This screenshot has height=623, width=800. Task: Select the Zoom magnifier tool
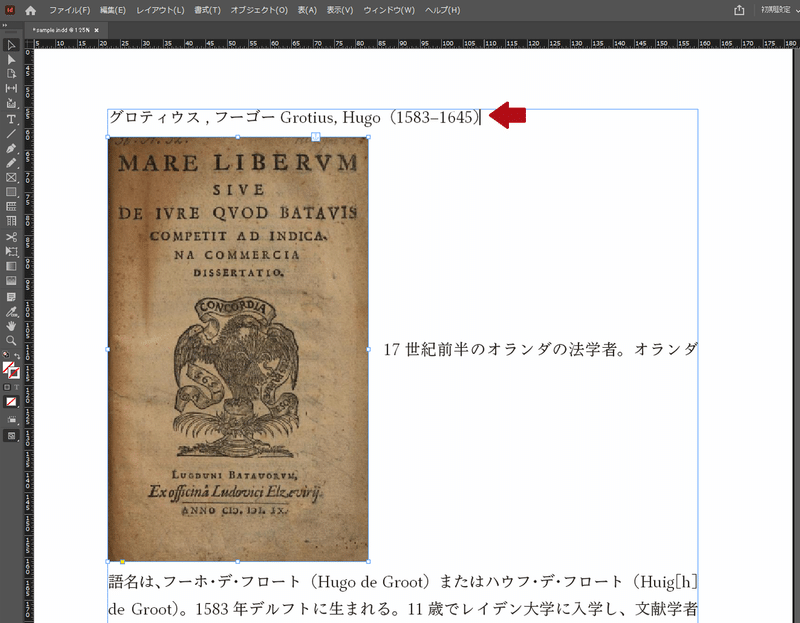click(x=11, y=340)
